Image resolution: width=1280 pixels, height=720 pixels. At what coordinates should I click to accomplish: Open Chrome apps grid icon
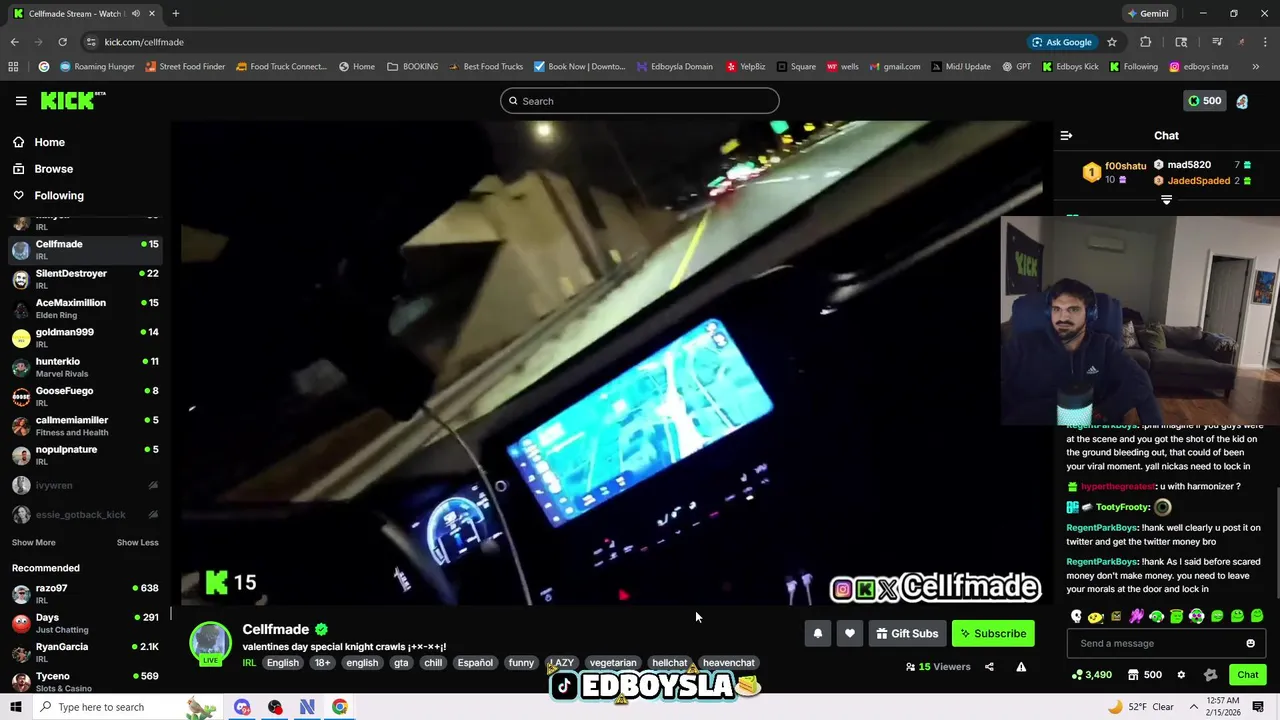click(13, 67)
